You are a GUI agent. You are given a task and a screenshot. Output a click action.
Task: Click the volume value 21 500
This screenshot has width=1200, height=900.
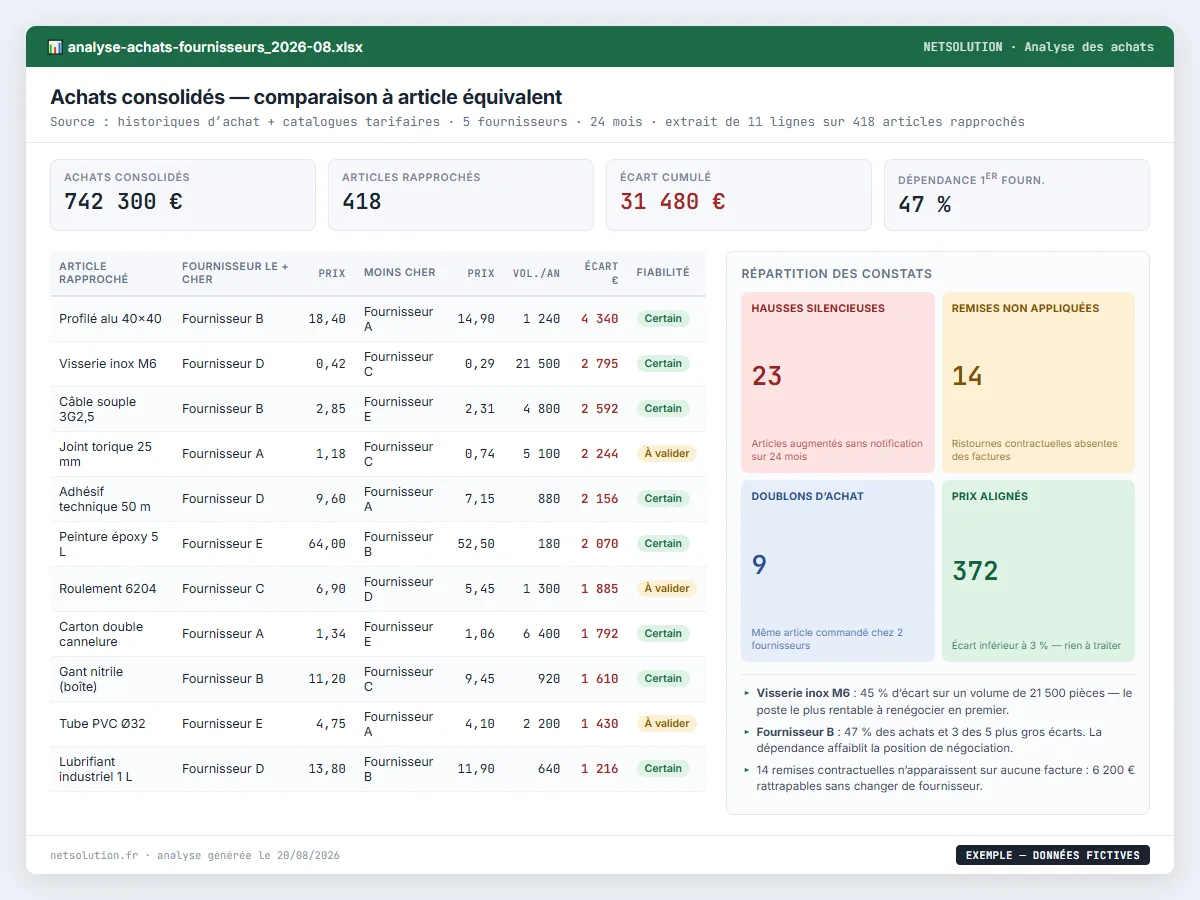tap(538, 364)
